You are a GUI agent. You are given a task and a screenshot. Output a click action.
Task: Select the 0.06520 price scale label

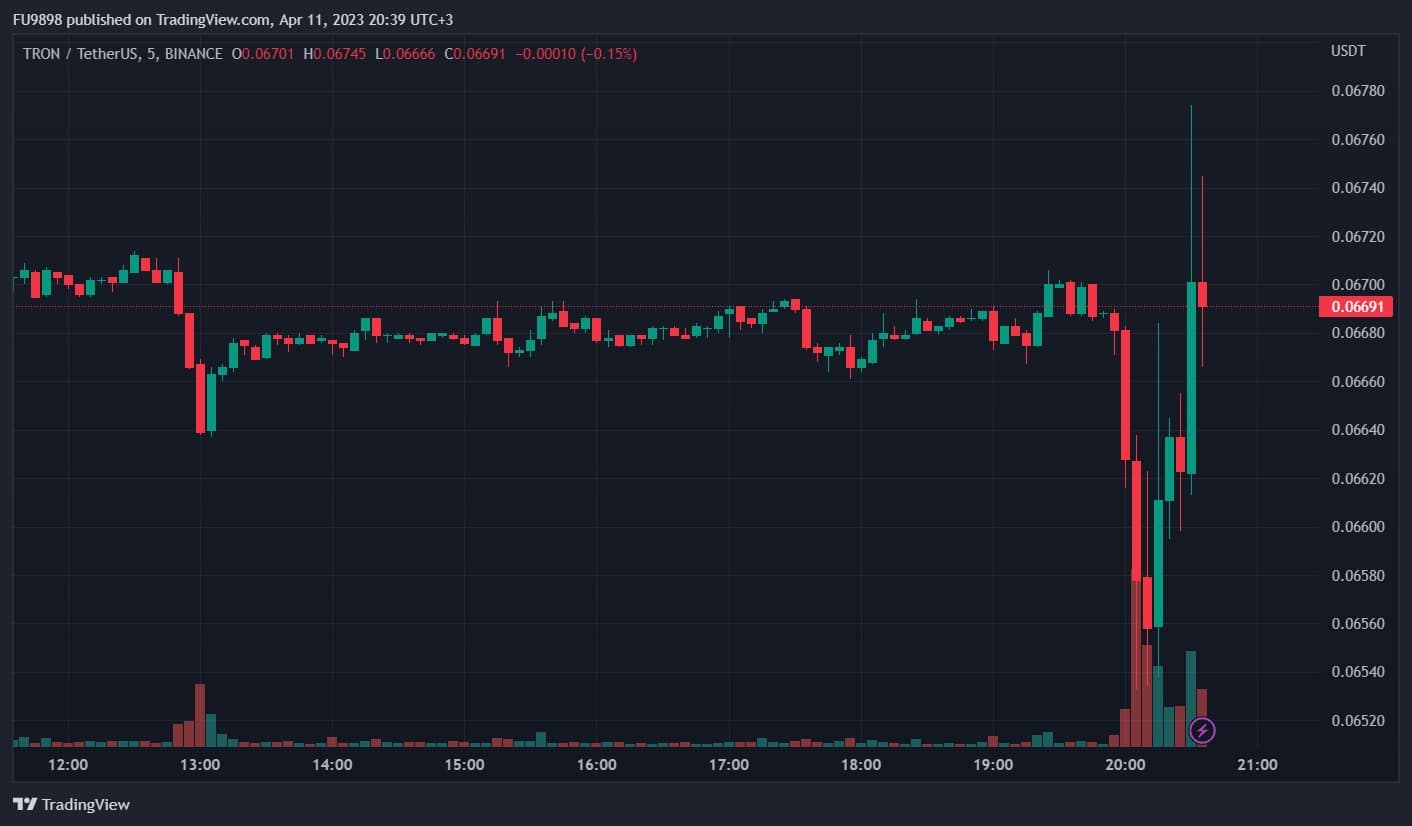1357,721
